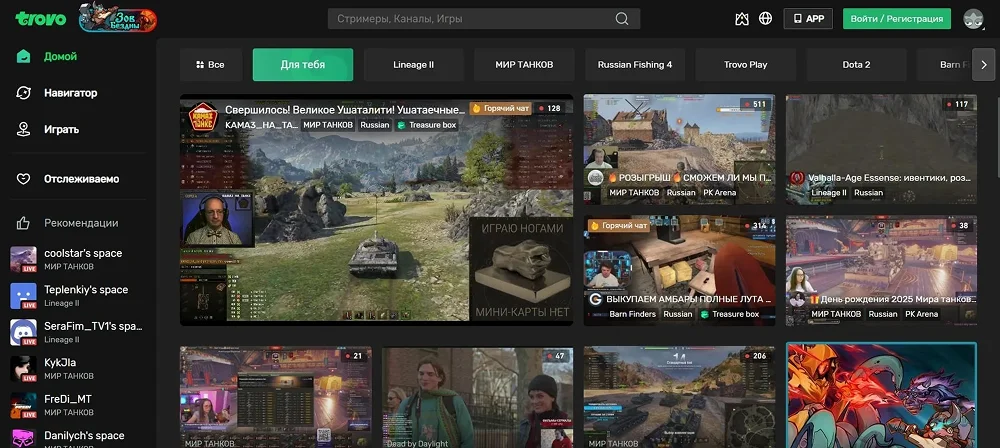Viewport: 1000px width, 448px height.
Task: Open the globe language selector
Action: [766, 19]
